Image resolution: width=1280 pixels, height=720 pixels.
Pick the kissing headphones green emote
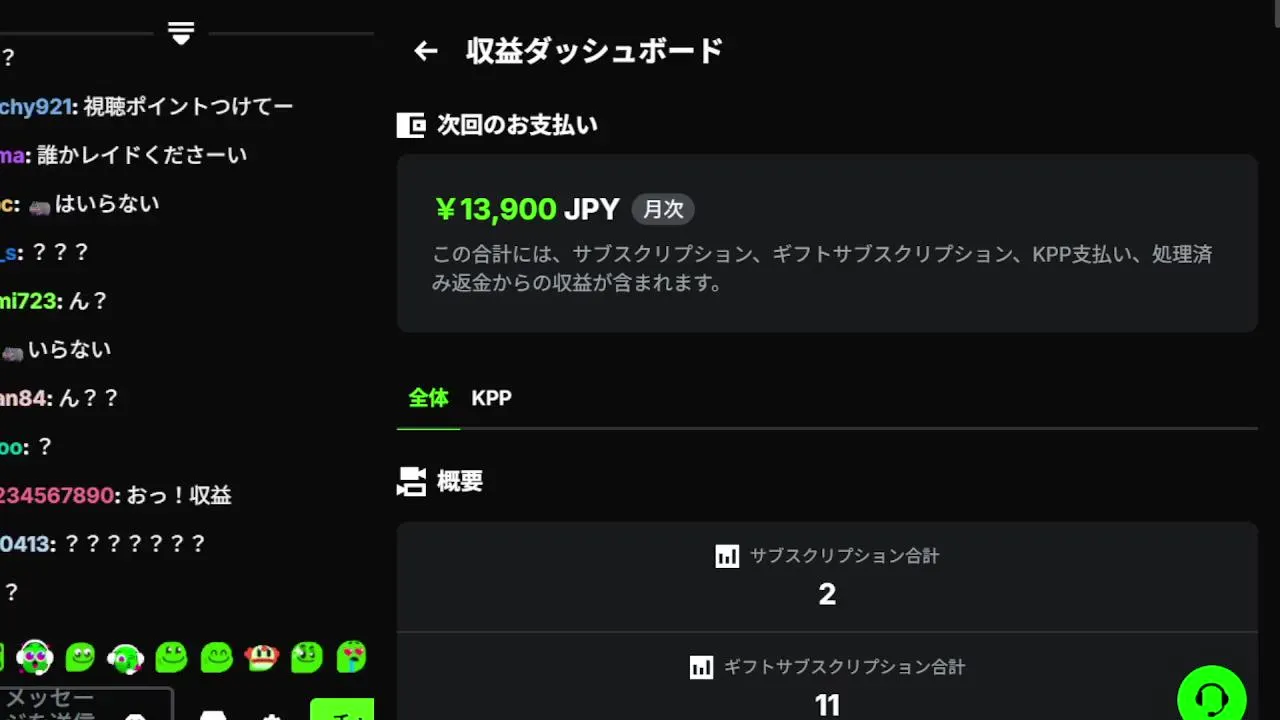coord(126,657)
